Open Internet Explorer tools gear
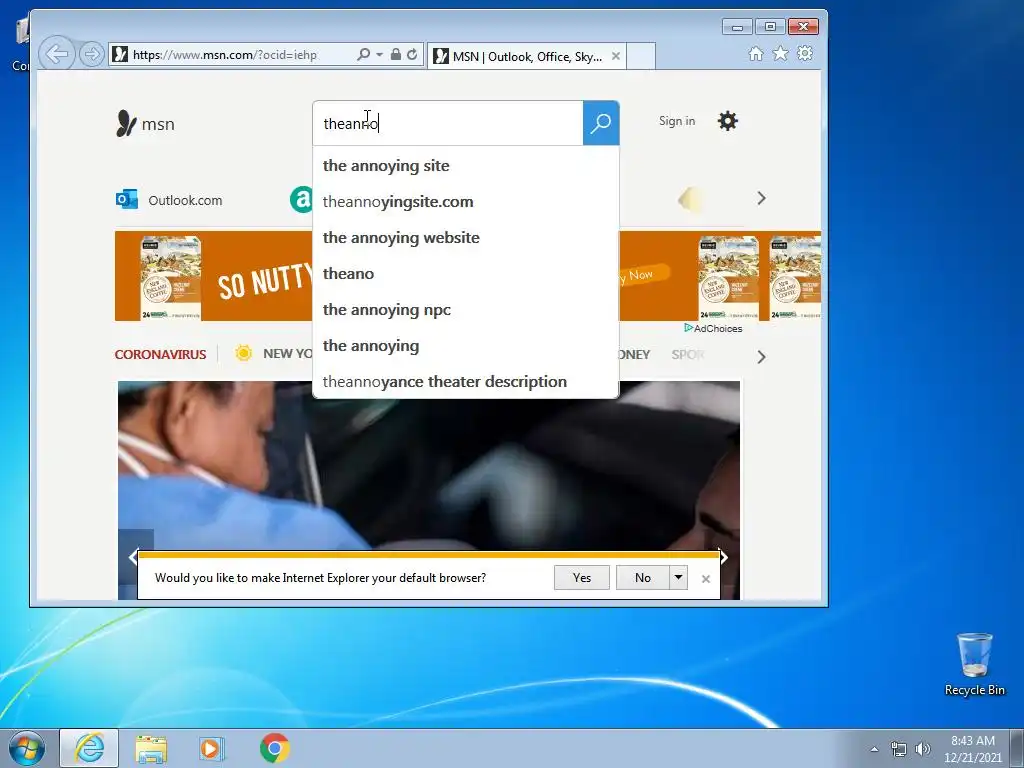 [x=805, y=54]
